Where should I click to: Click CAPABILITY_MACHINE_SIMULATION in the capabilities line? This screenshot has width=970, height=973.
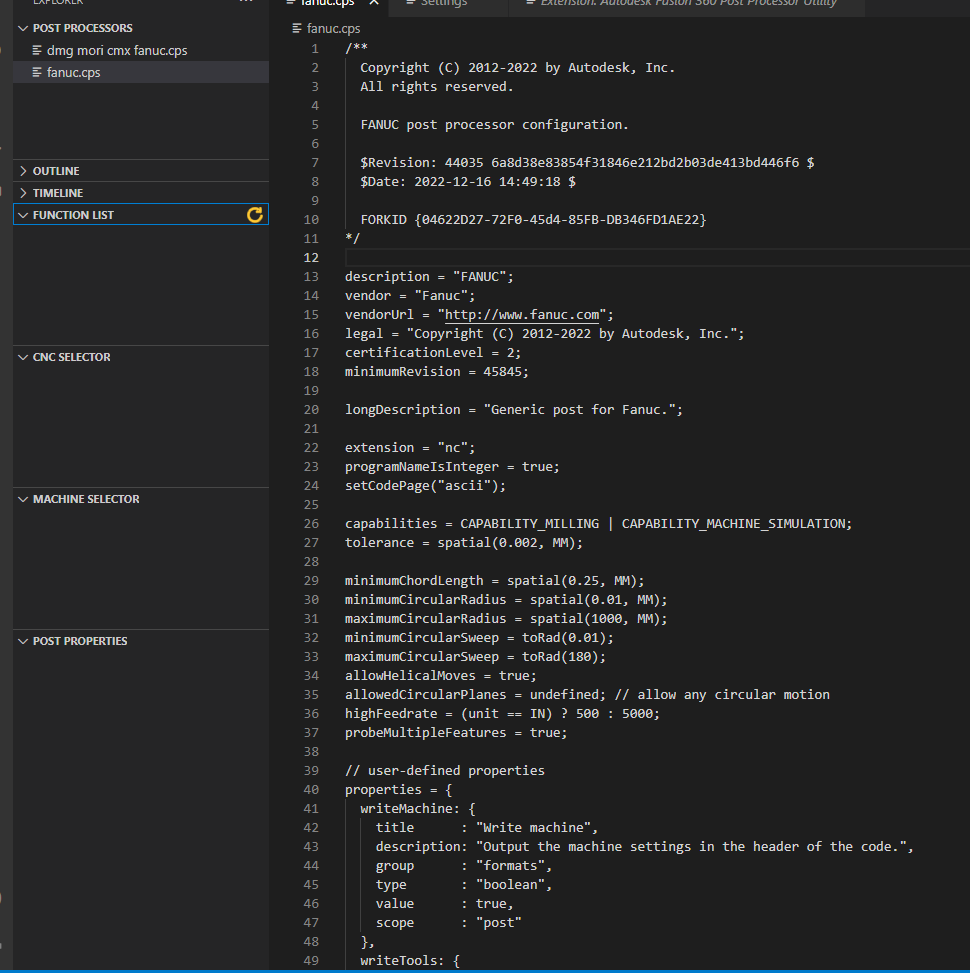click(733, 524)
